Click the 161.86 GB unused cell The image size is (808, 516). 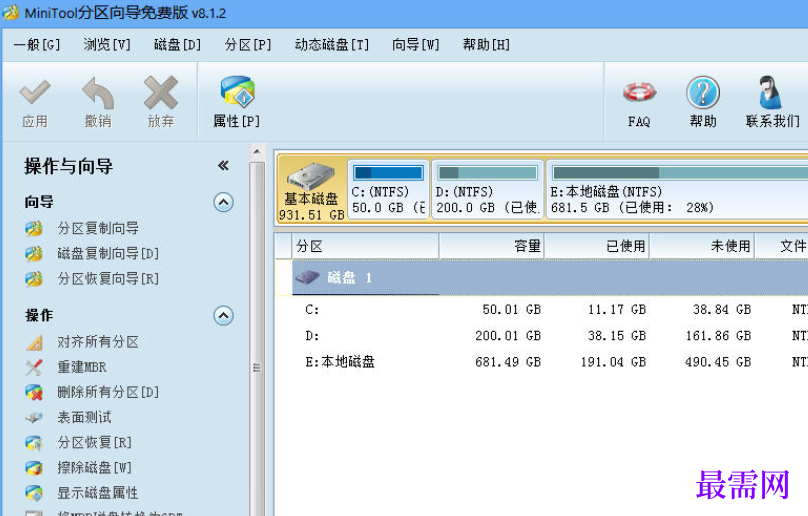(x=718, y=336)
